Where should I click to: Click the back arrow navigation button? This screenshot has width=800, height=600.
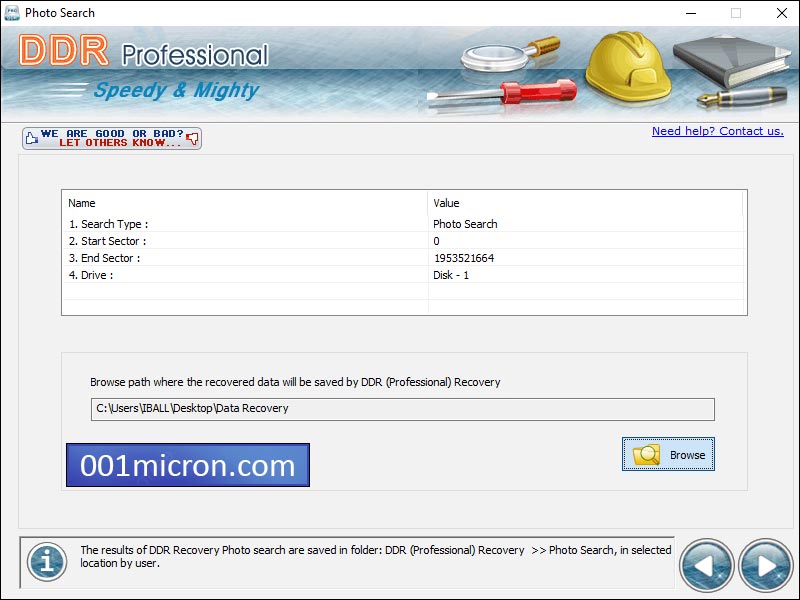[706, 565]
